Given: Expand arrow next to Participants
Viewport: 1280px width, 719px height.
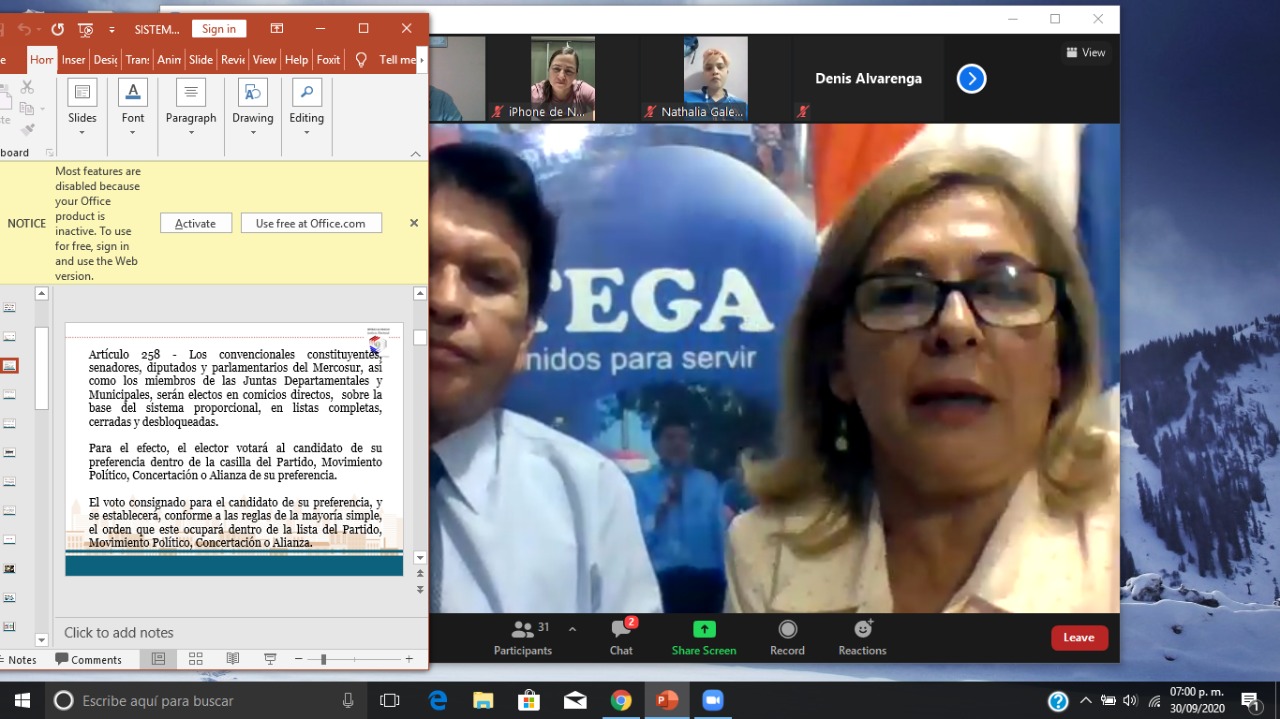Looking at the screenshot, I should 572,629.
